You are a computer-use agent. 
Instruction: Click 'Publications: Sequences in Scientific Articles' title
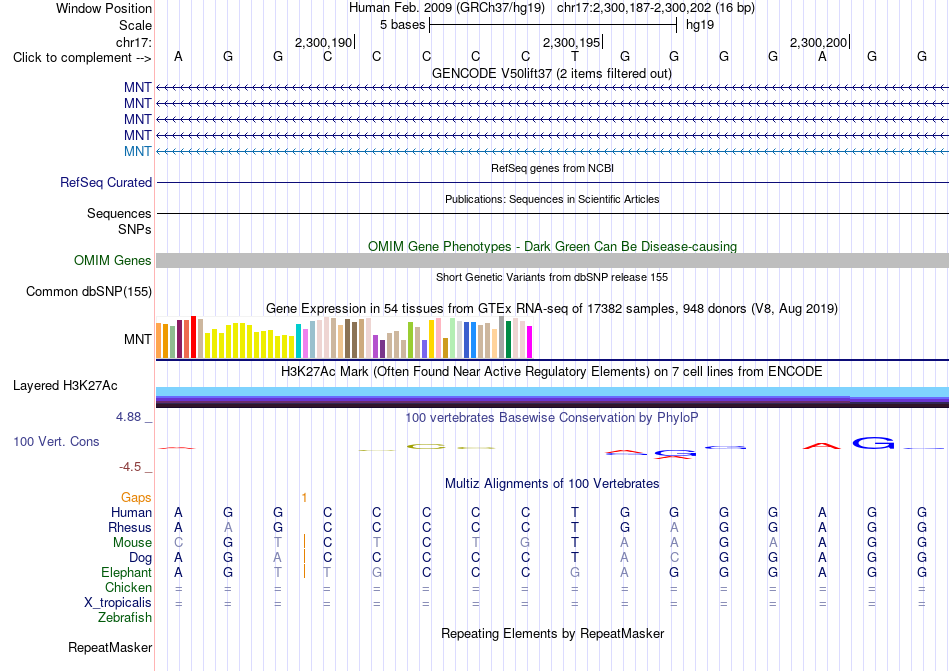[552, 199]
